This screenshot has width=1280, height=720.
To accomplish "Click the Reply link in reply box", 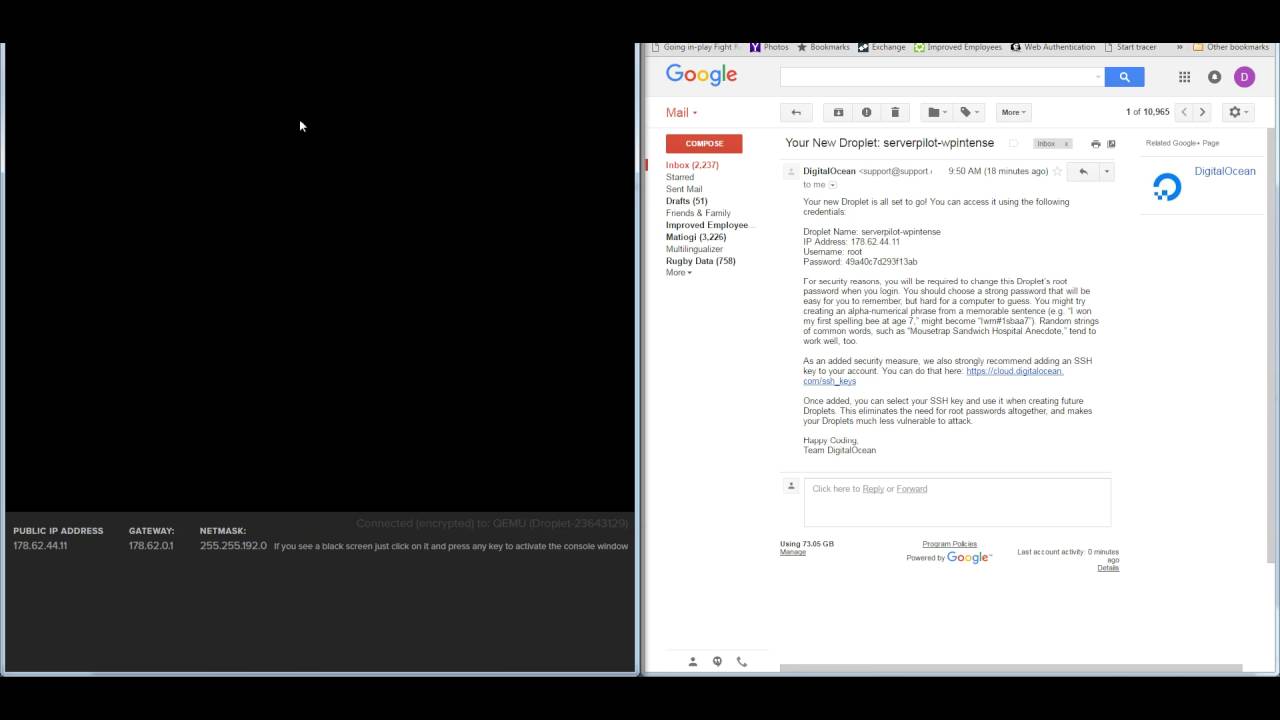I will (873, 489).
